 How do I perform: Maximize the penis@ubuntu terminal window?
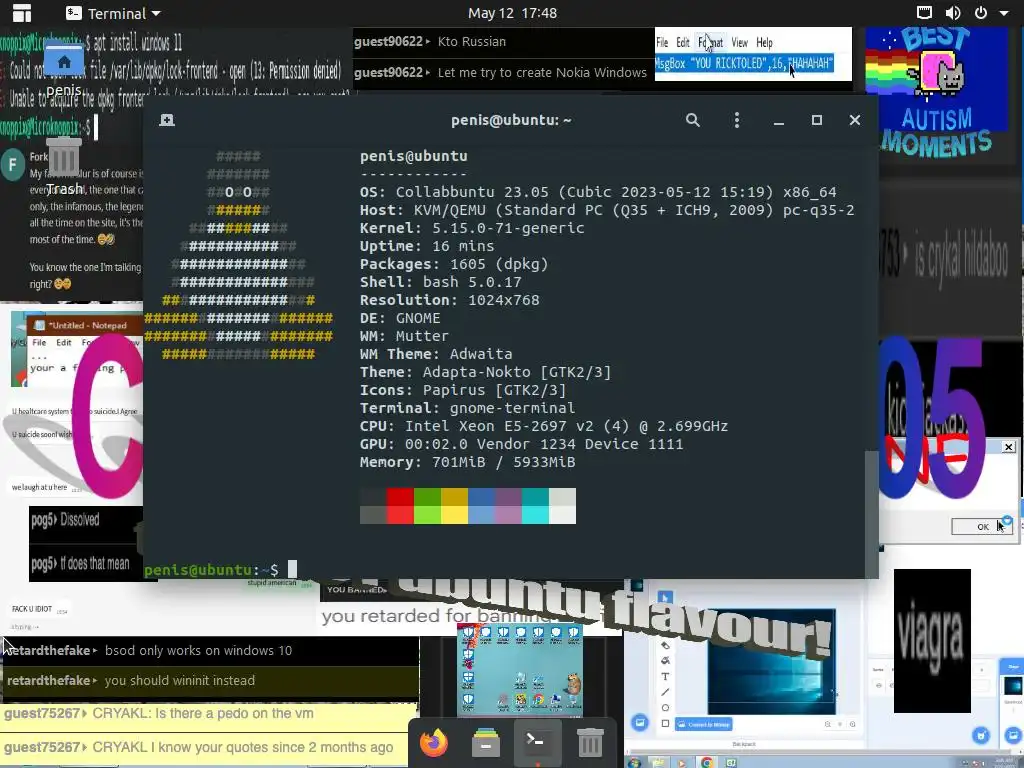816,120
